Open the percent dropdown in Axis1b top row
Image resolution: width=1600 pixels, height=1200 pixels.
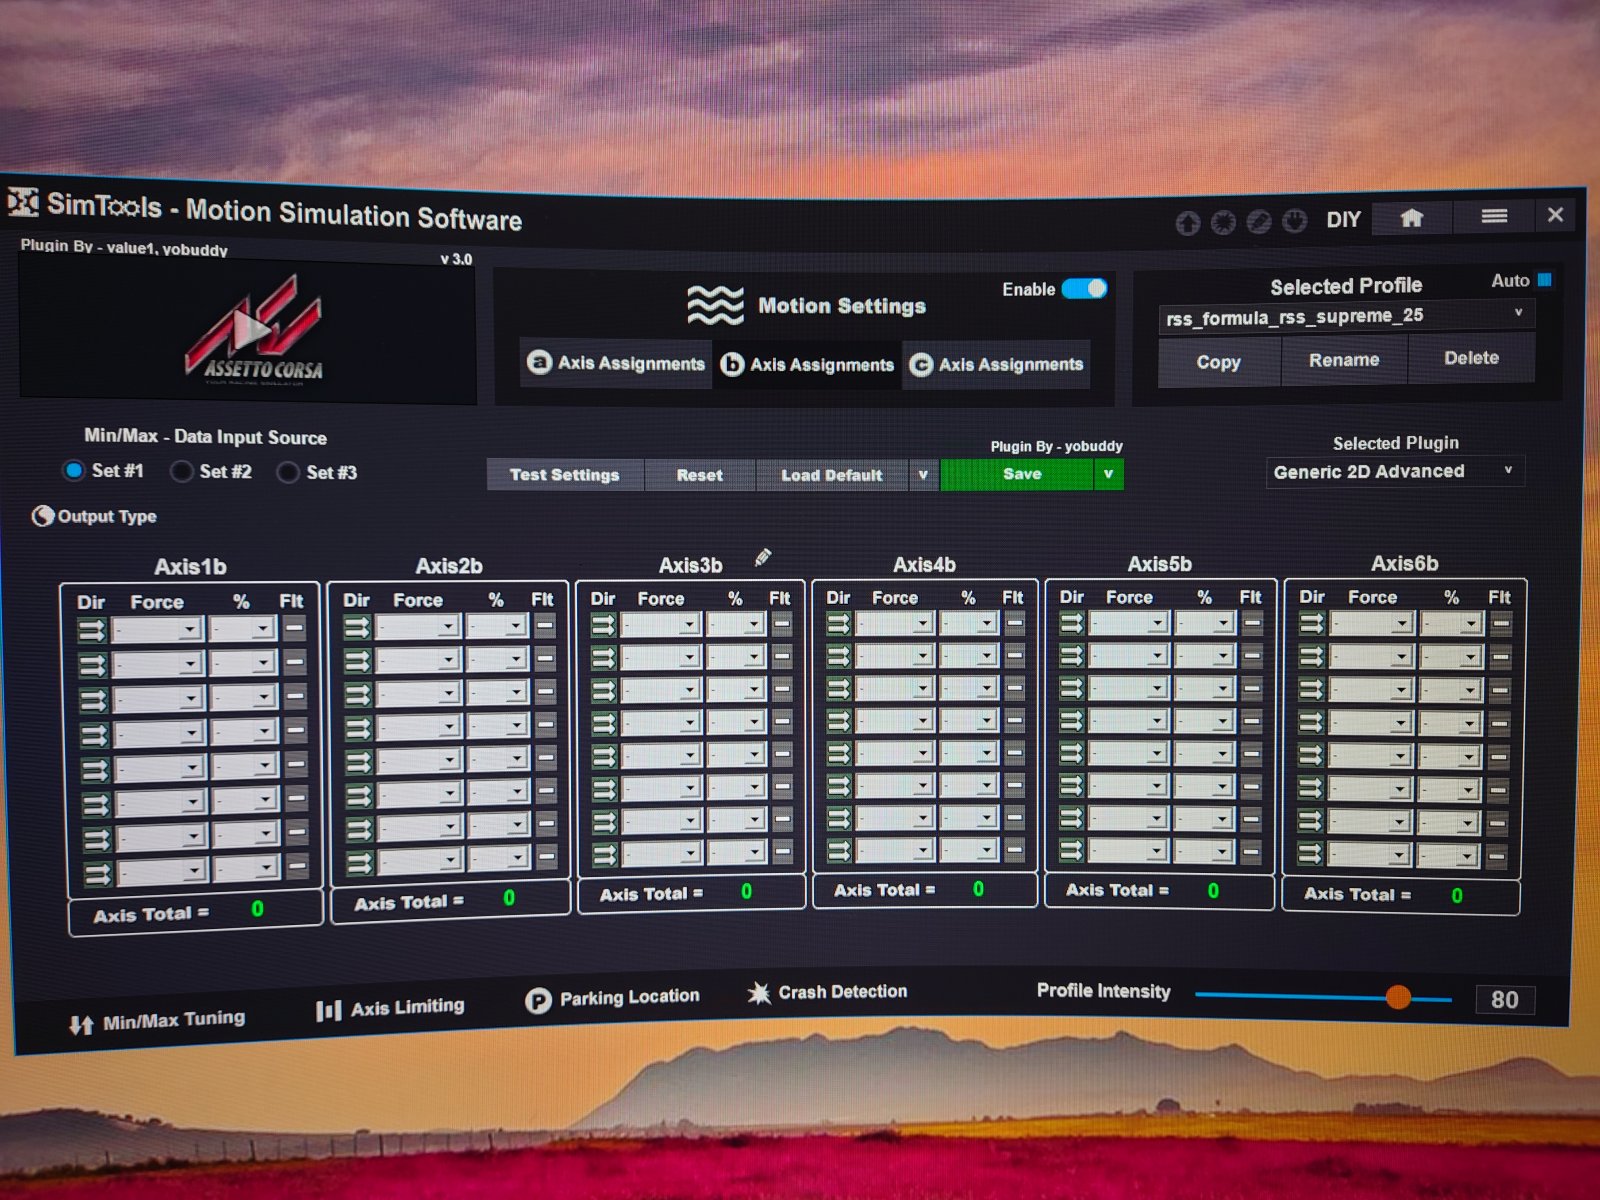[244, 629]
